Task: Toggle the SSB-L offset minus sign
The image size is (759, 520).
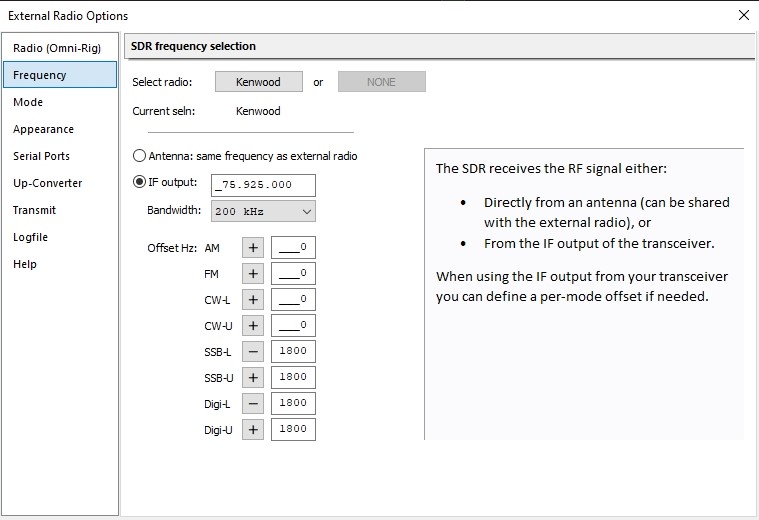Action: tap(253, 352)
